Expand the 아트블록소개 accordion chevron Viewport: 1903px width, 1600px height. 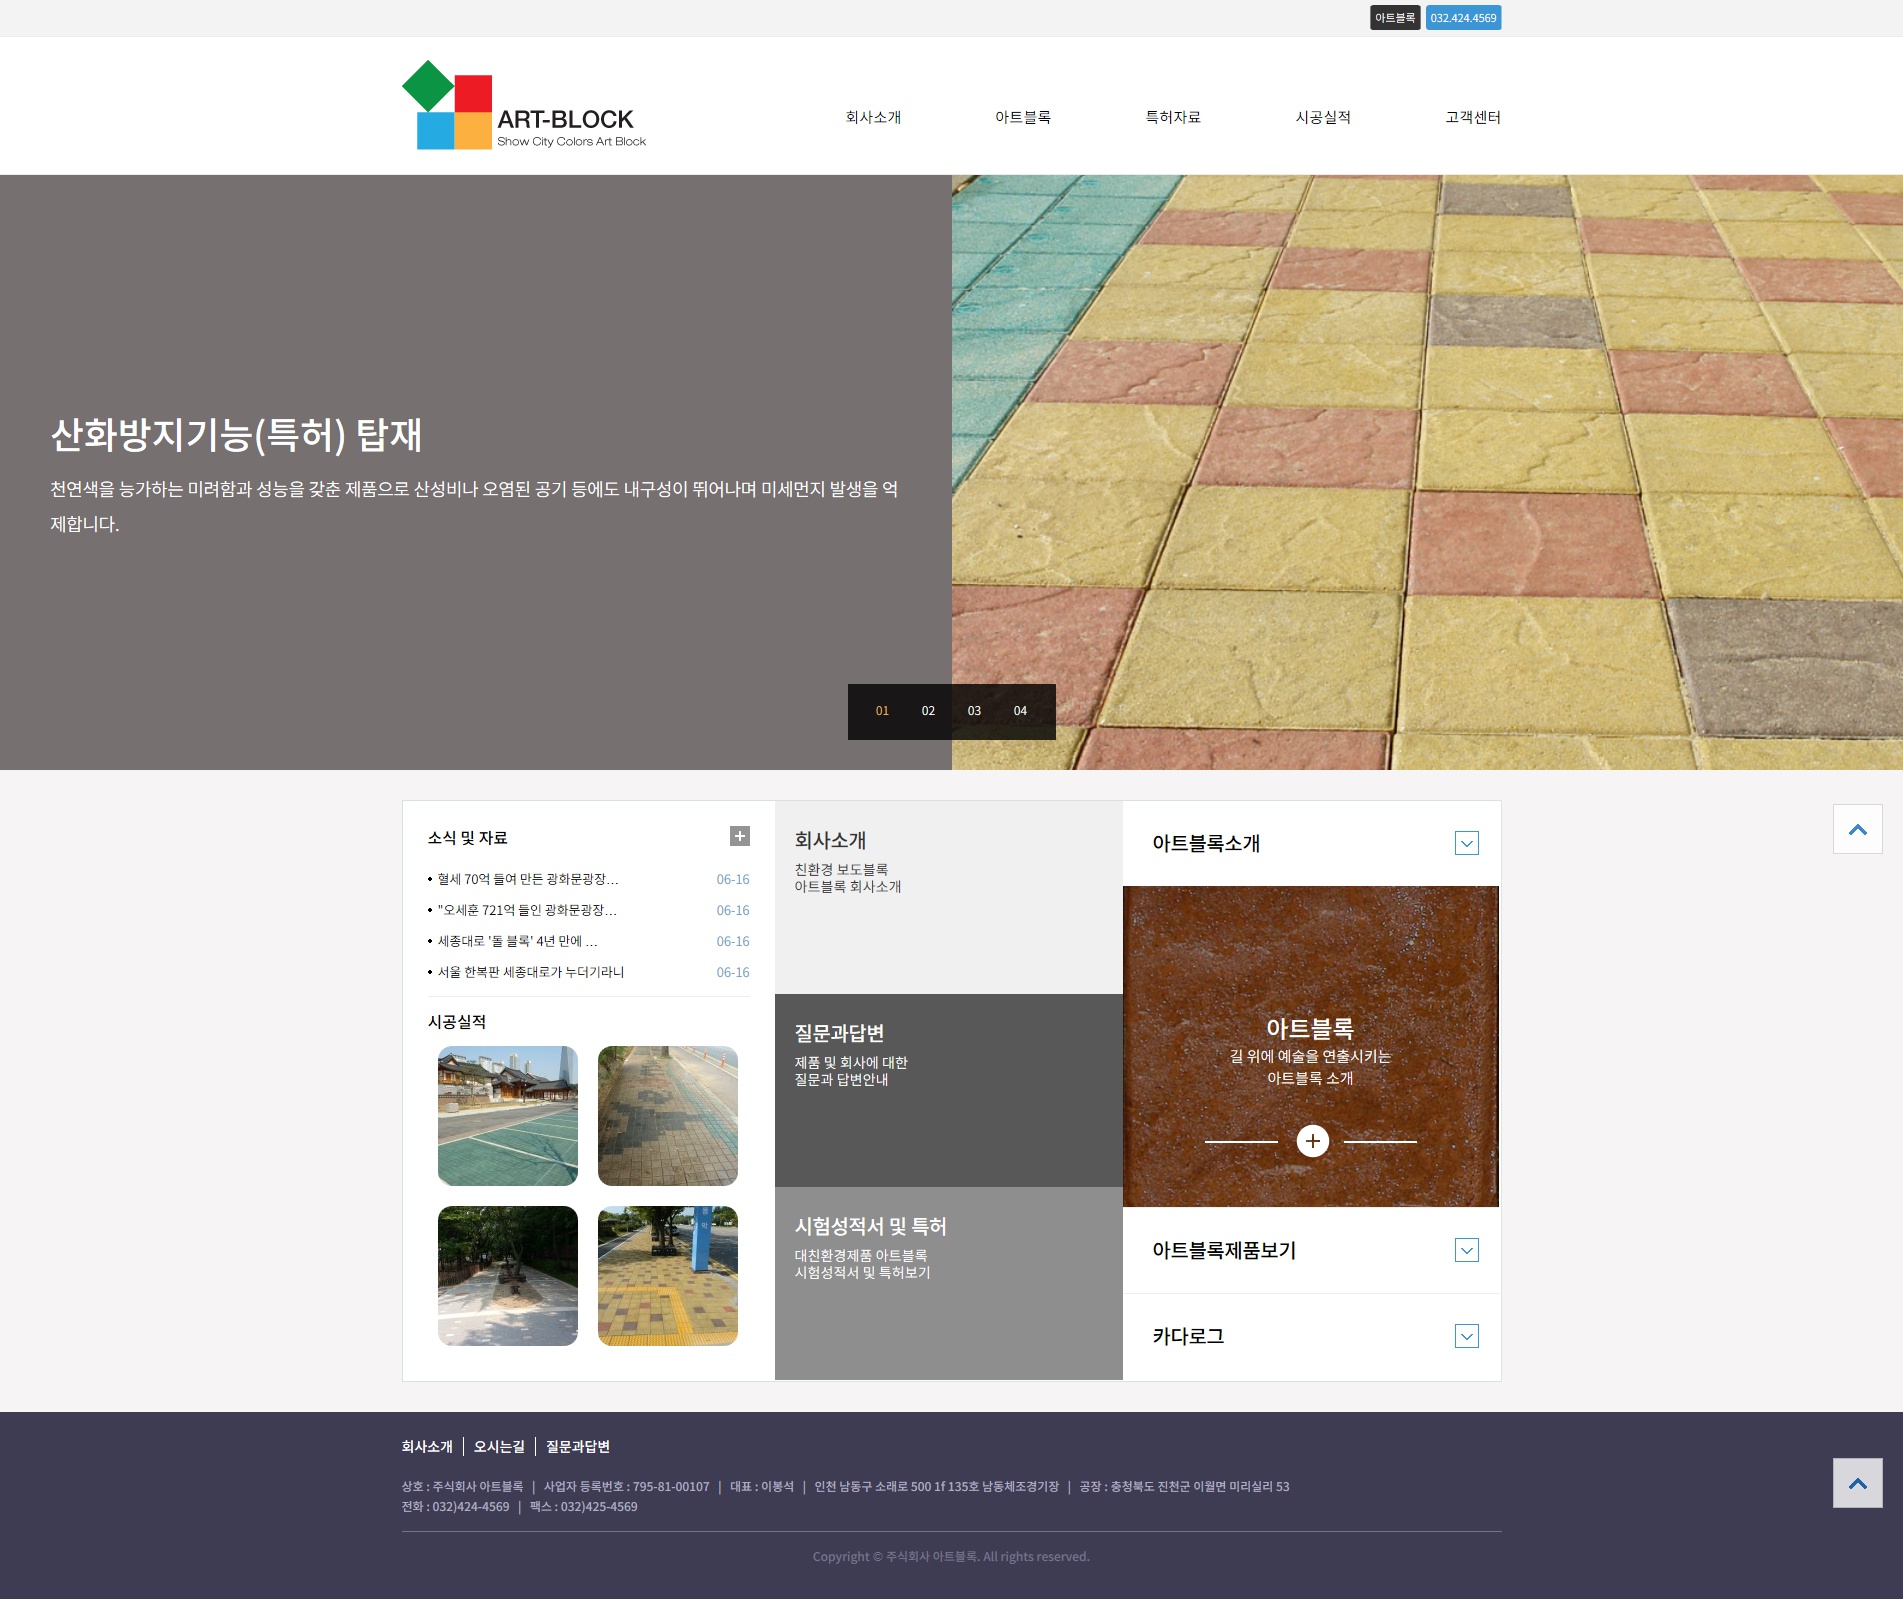[1466, 843]
